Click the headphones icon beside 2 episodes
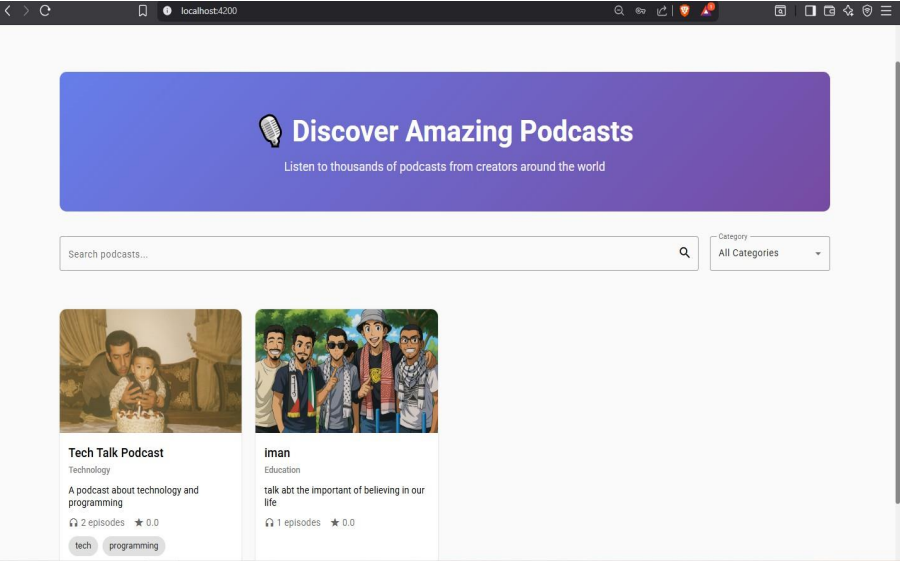 point(73,522)
